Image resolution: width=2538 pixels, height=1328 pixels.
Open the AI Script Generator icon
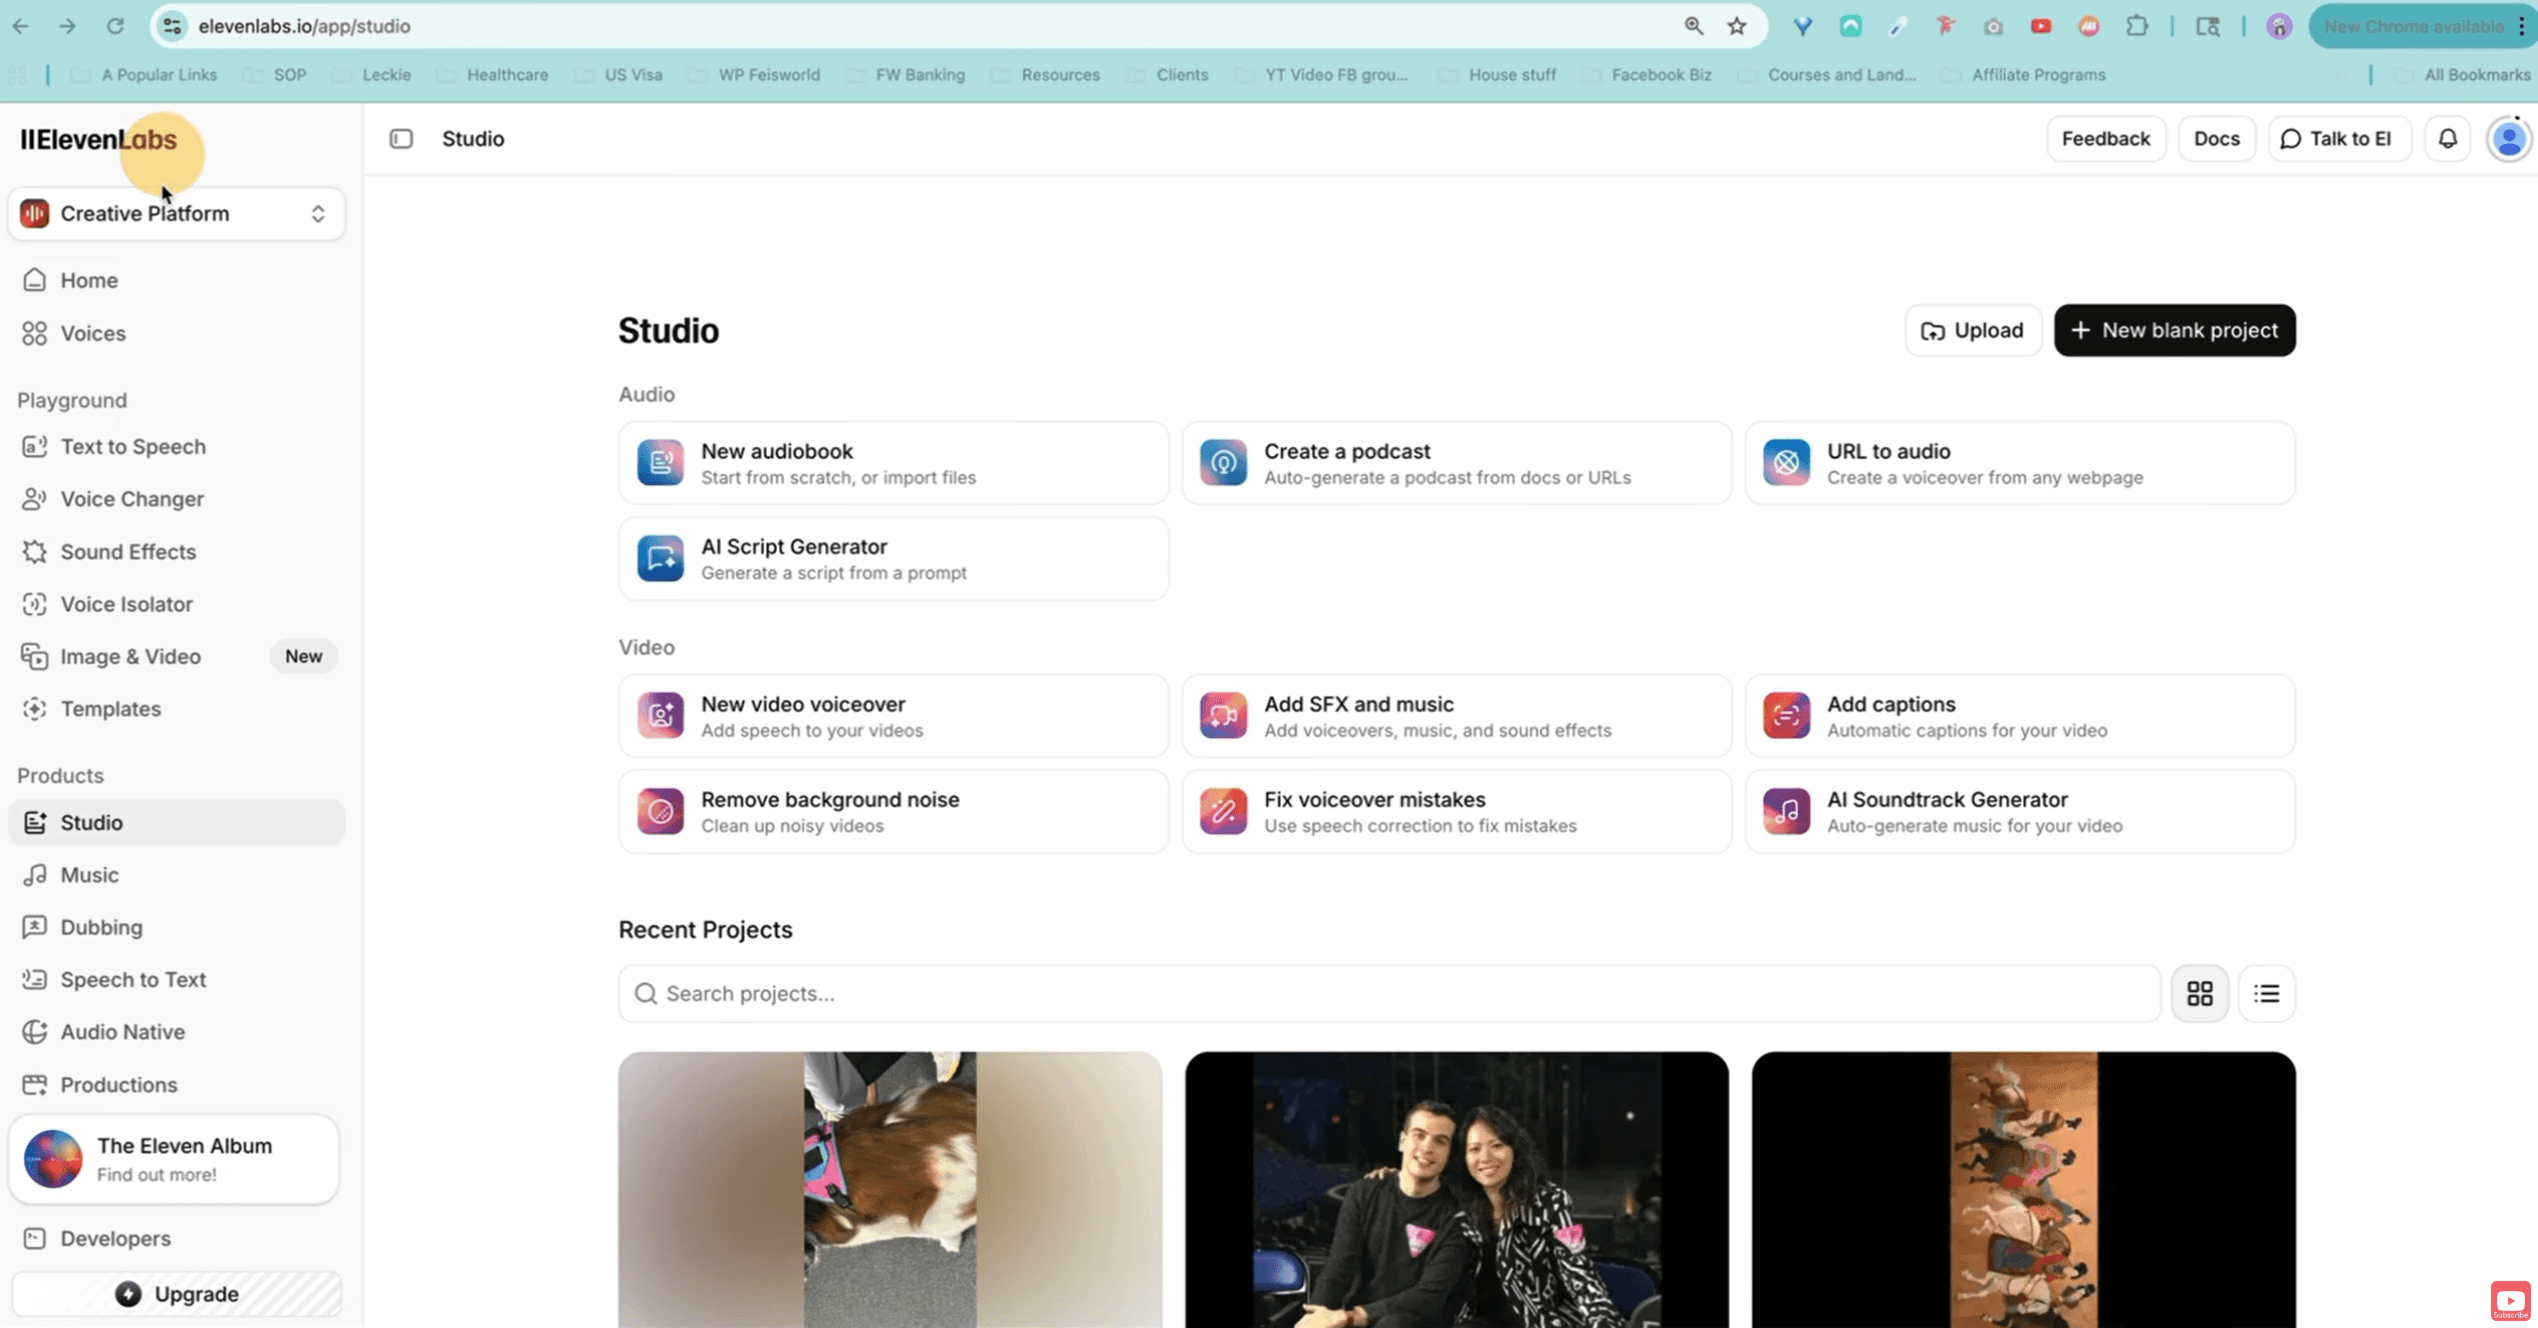(660, 558)
